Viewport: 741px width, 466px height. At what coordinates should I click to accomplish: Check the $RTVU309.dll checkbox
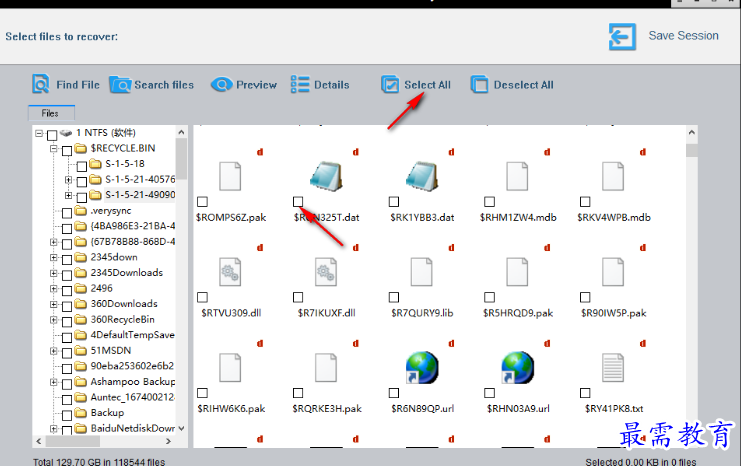202,297
